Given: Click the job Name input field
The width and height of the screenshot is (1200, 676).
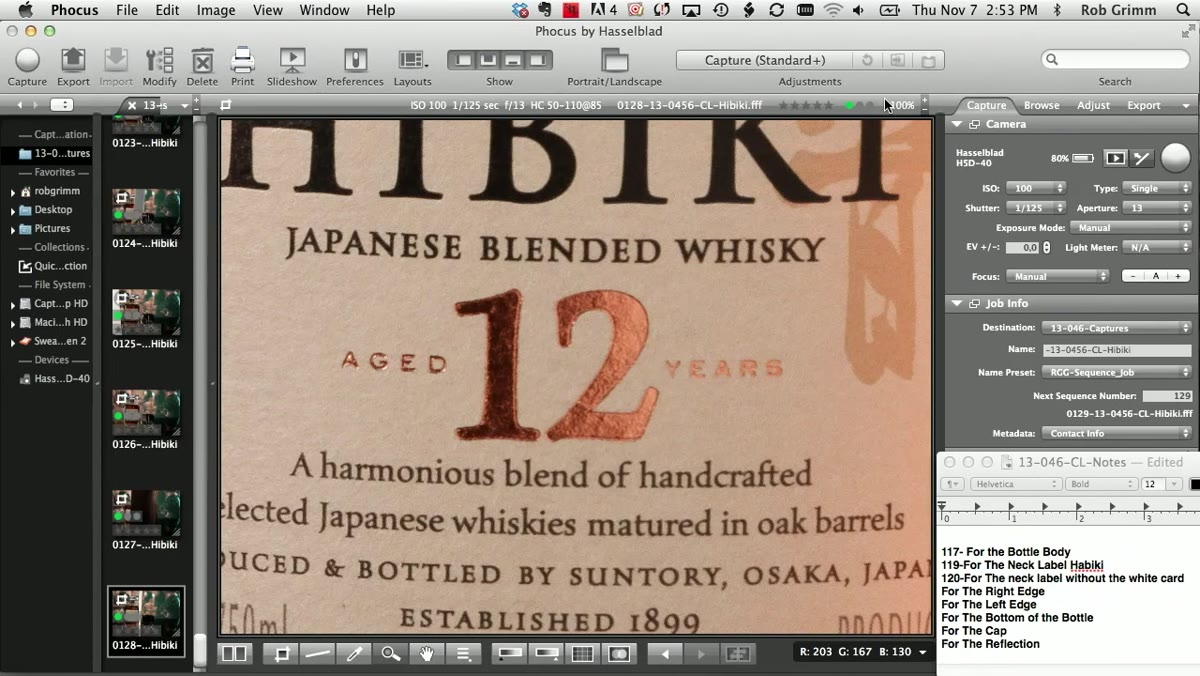Looking at the screenshot, I should tap(1116, 350).
